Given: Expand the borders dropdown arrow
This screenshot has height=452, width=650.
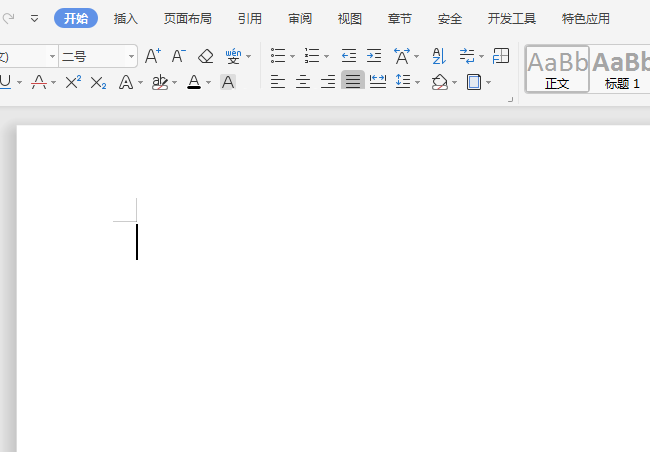Looking at the screenshot, I should (489, 83).
